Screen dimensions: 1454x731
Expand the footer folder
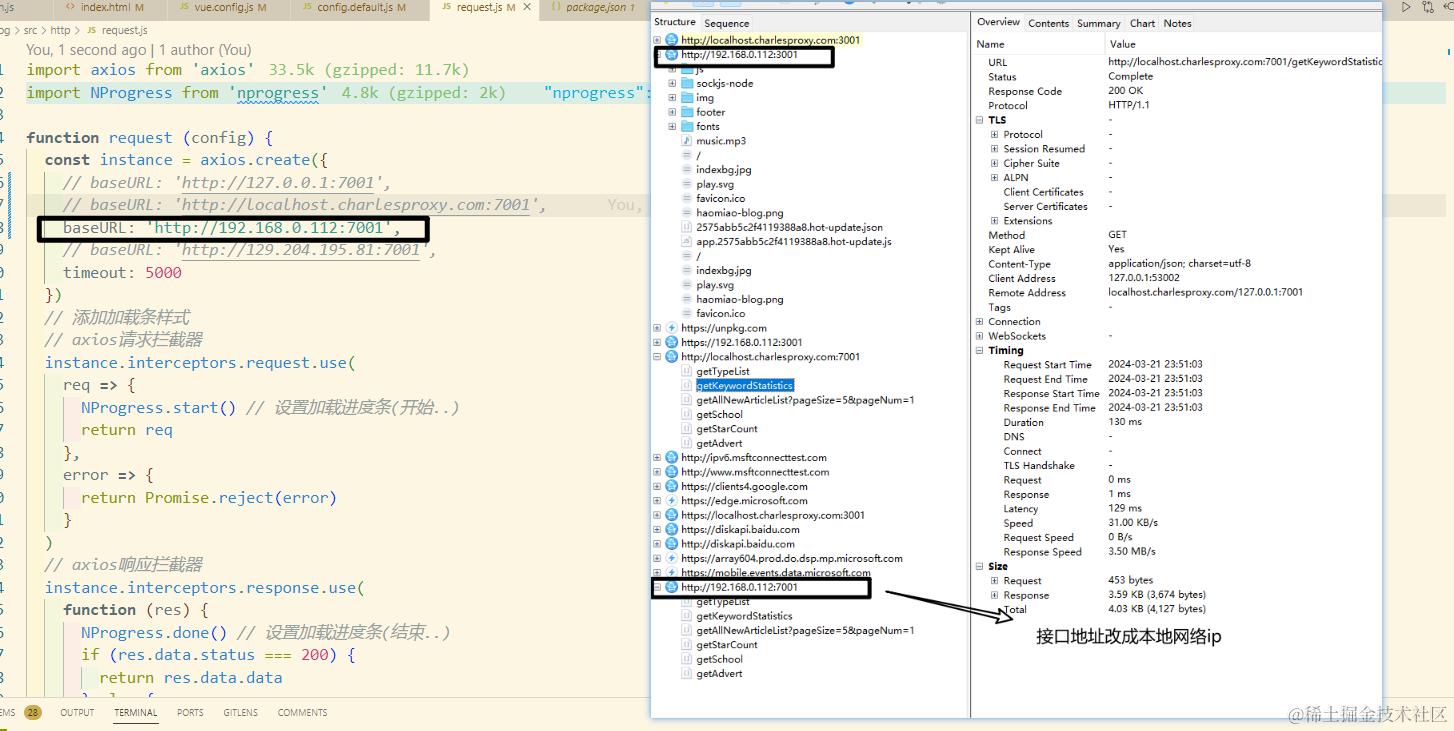pyautogui.click(x=673, y=113)
